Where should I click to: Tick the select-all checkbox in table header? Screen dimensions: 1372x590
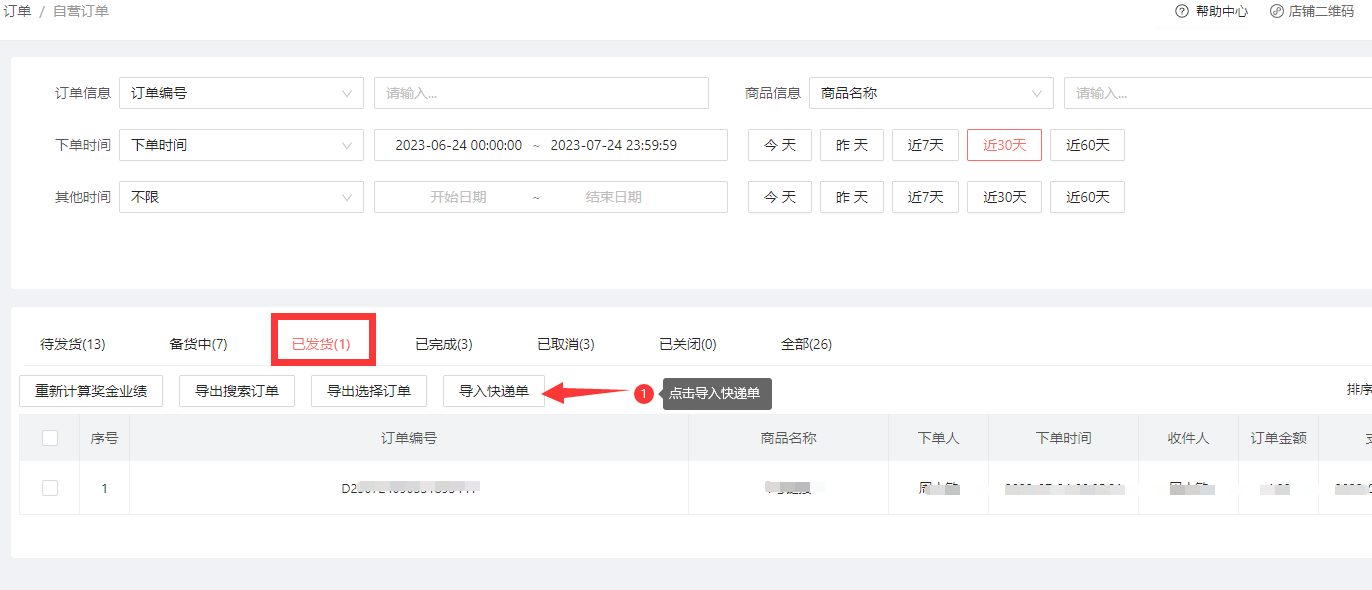50,438
